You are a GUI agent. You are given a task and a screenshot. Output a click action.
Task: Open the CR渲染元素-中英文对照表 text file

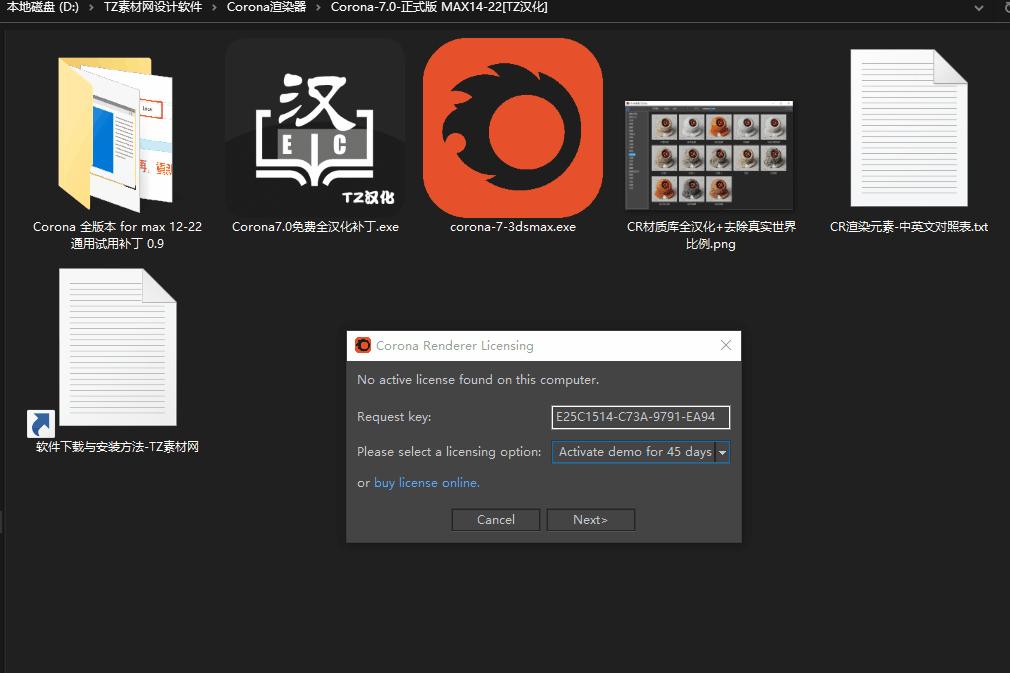908,130
